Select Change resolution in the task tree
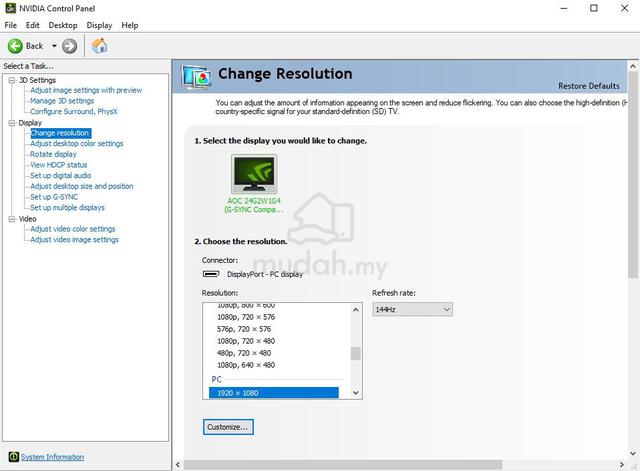This screenshot has width=640, height=471. (x=60, y=133)
